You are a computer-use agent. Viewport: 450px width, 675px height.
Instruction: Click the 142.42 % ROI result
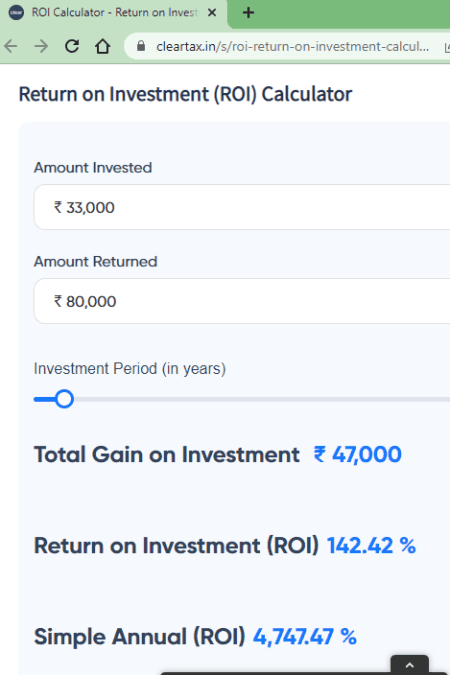371,546
